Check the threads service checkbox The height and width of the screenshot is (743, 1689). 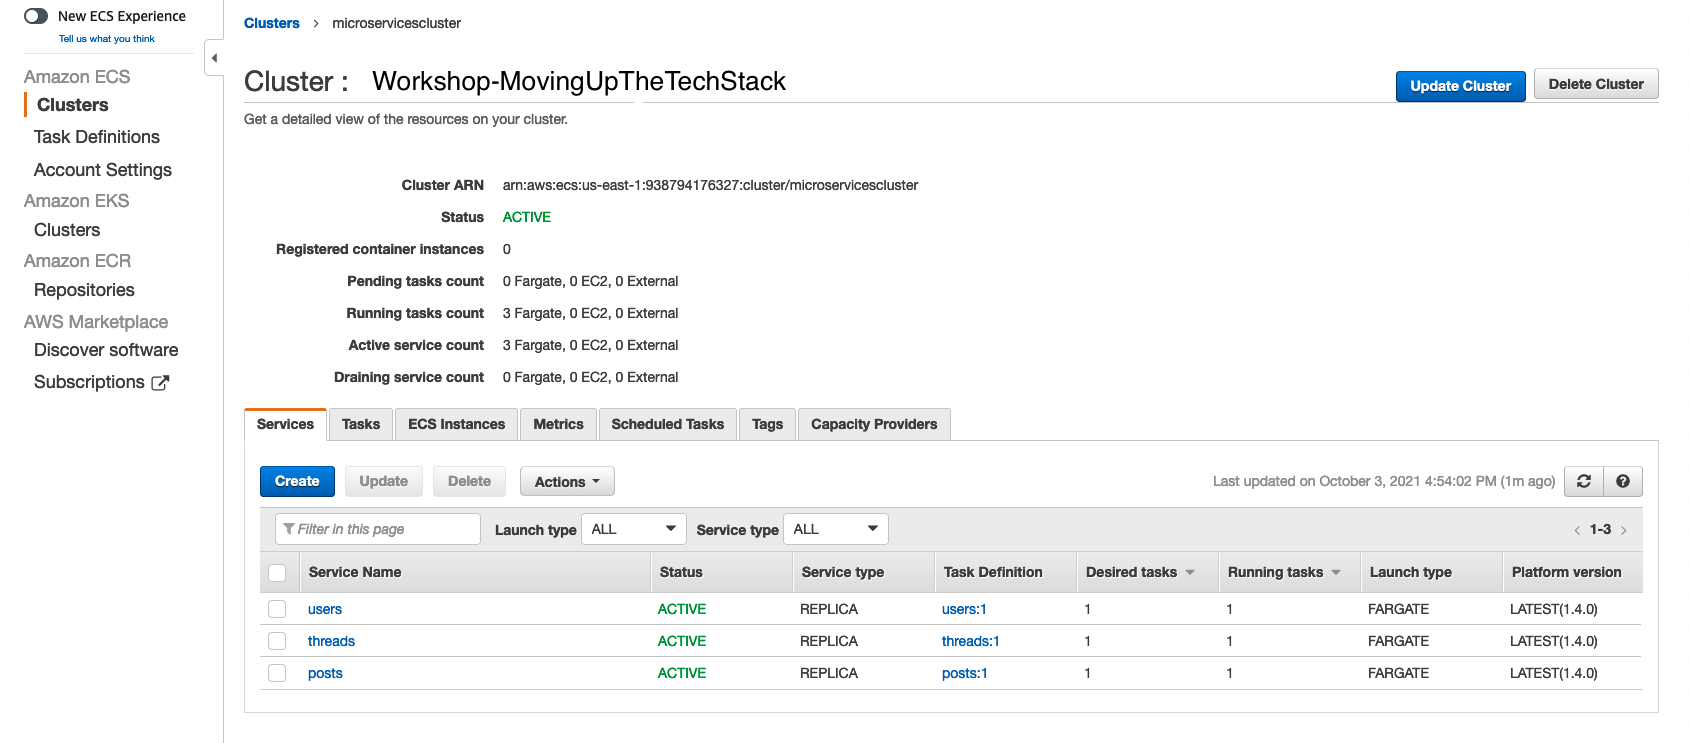pos(277,641)
